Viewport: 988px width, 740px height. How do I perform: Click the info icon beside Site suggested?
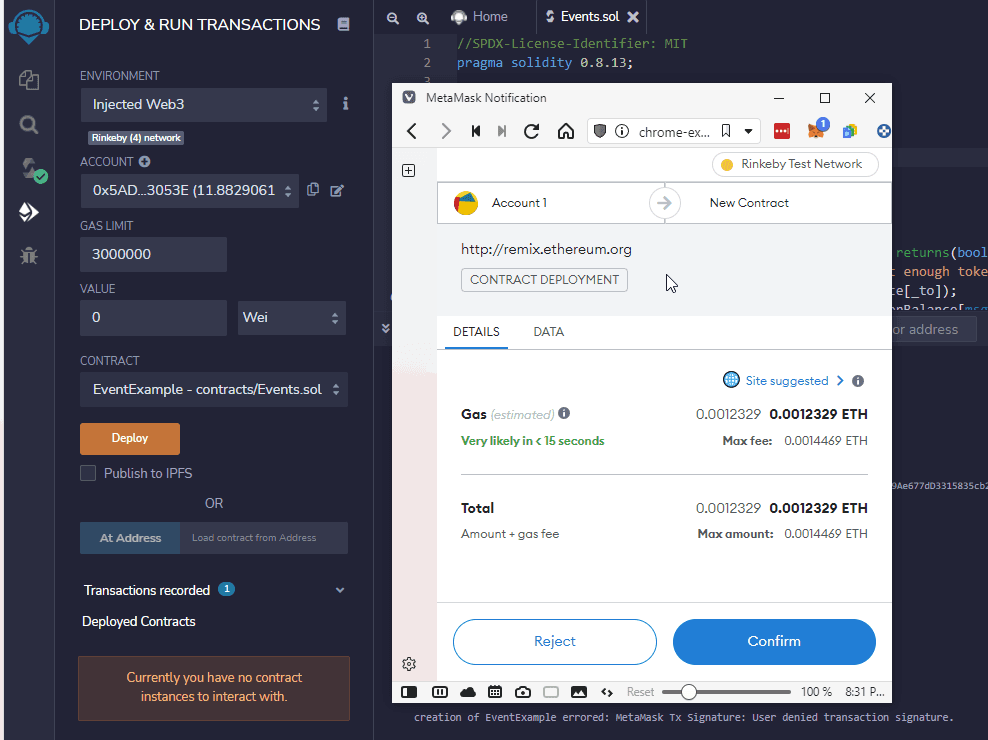pos(858,381)
